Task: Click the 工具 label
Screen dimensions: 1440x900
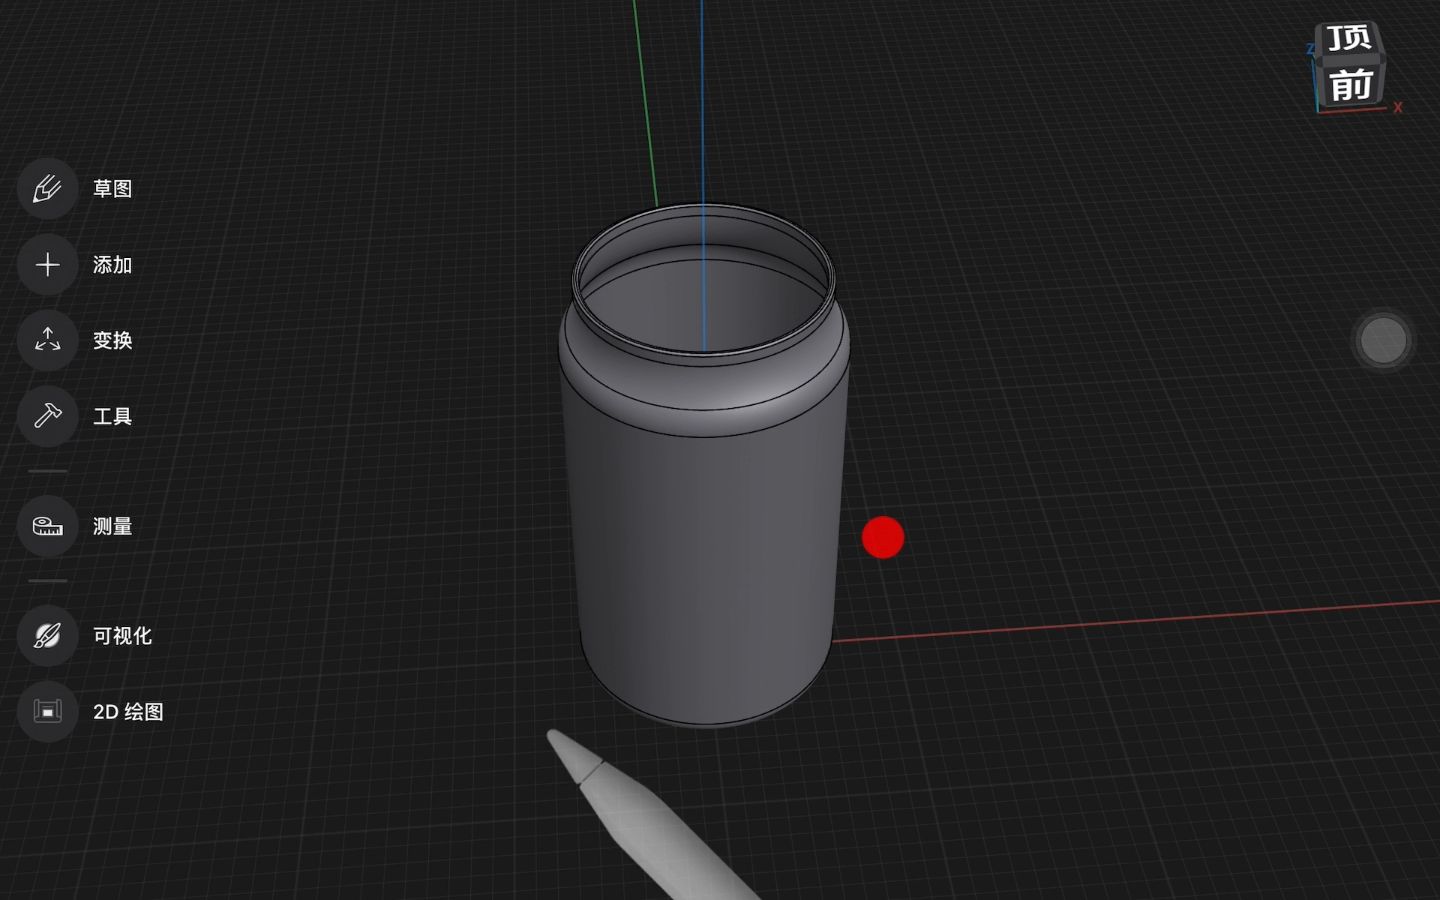Action: pyautogui.click(x=112, y=416)
